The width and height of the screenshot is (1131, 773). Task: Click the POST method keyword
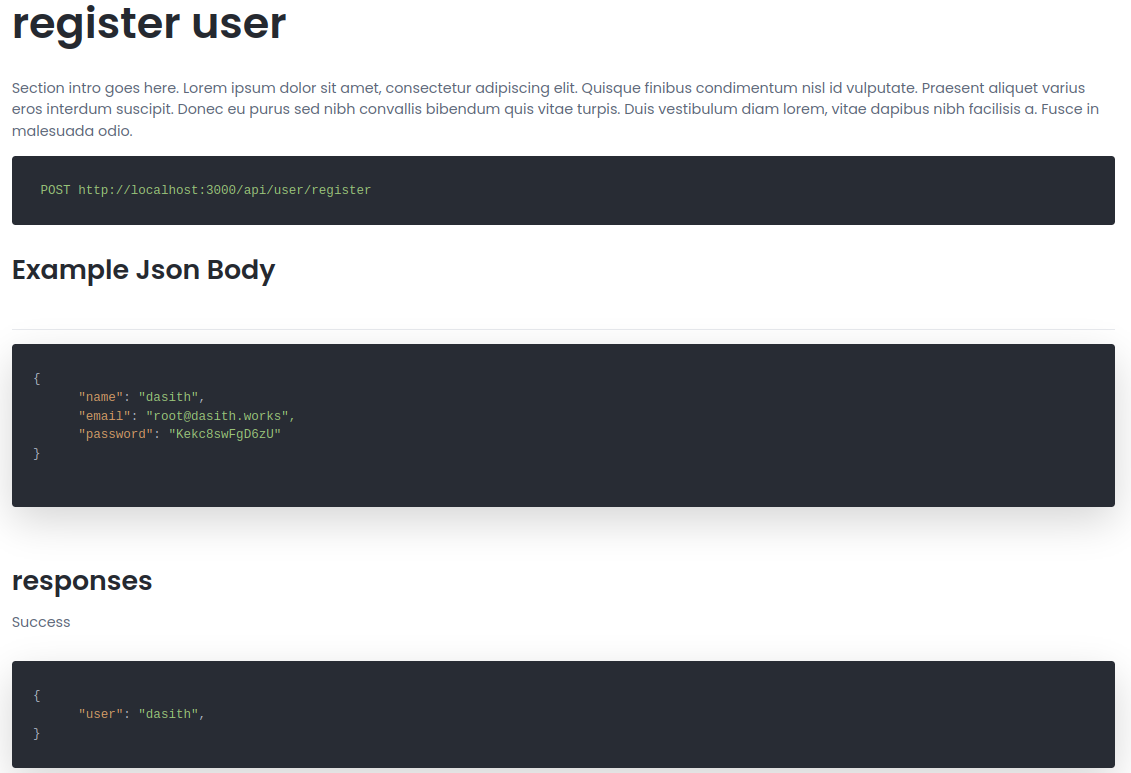(x=55, y=190)
